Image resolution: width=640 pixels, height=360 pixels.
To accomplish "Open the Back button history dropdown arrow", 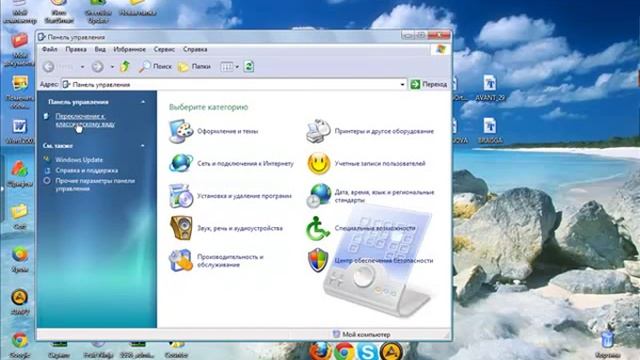I will (82, 67).
